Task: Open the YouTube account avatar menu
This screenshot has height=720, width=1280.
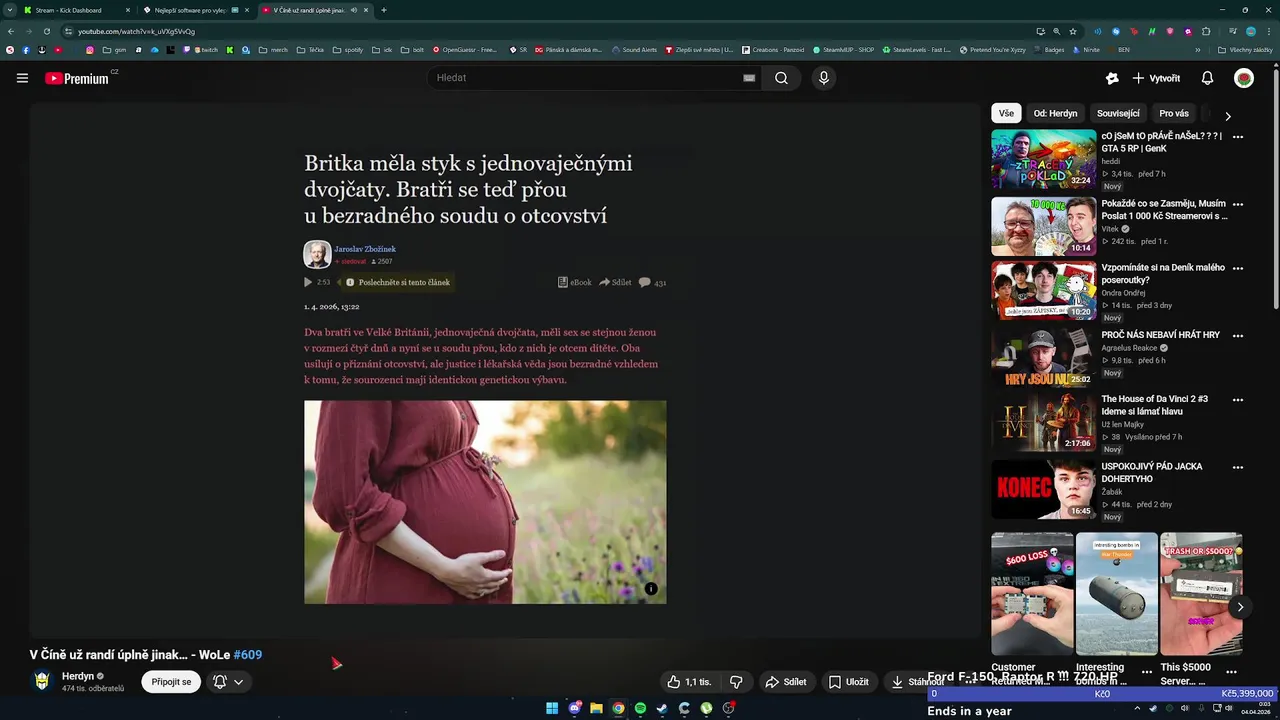Action: click(1244, 78)
